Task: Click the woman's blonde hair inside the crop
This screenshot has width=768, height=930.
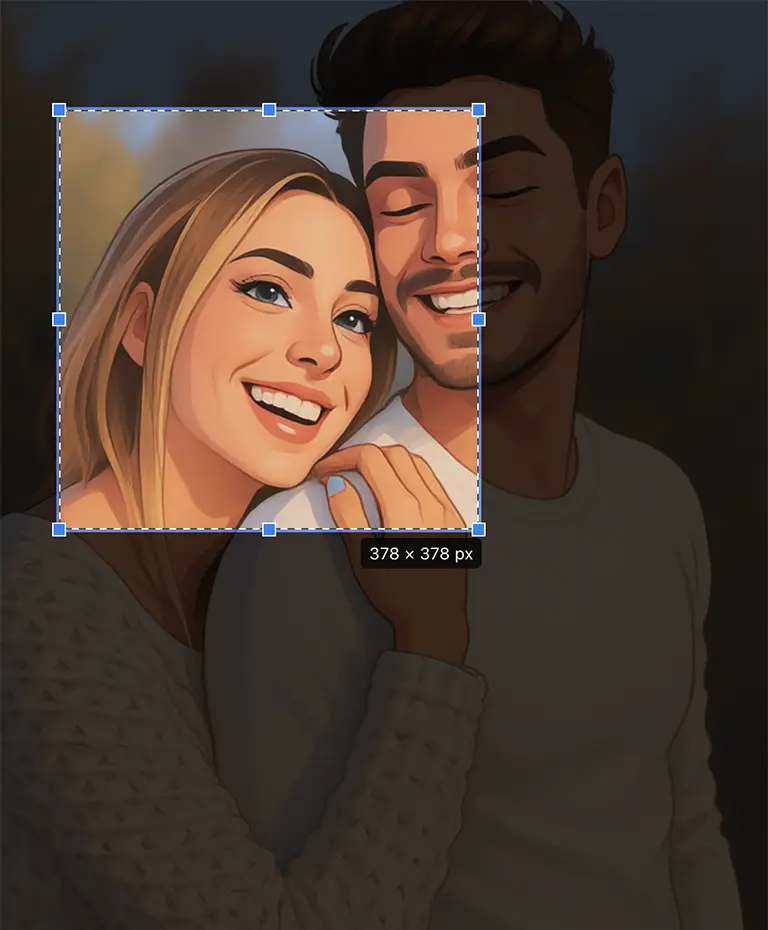Action: 120,380
